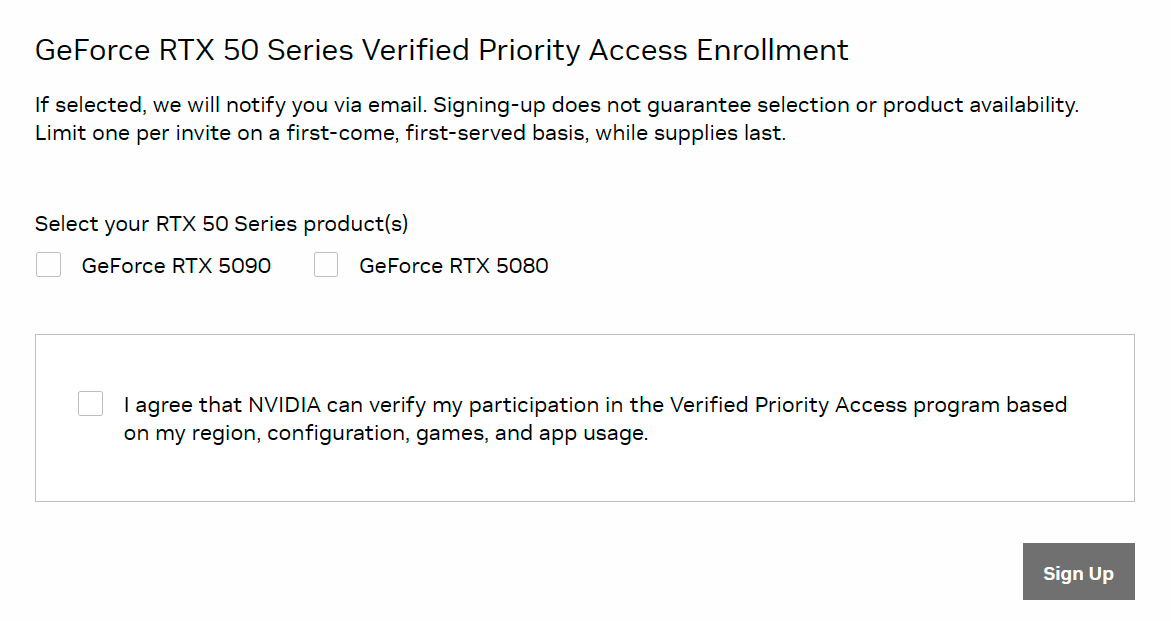The image size is (1171, 621).
Task: Tick the GeForce RTX 5080 checkbox
Action: pyautogui.click(x=326, y=265)
